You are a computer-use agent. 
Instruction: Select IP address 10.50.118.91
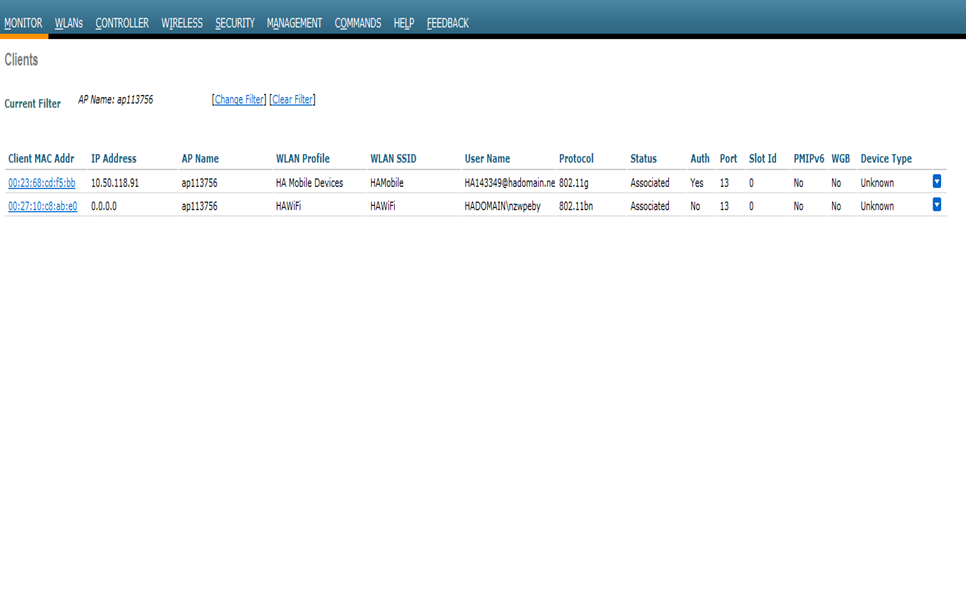tap(115, 183)
